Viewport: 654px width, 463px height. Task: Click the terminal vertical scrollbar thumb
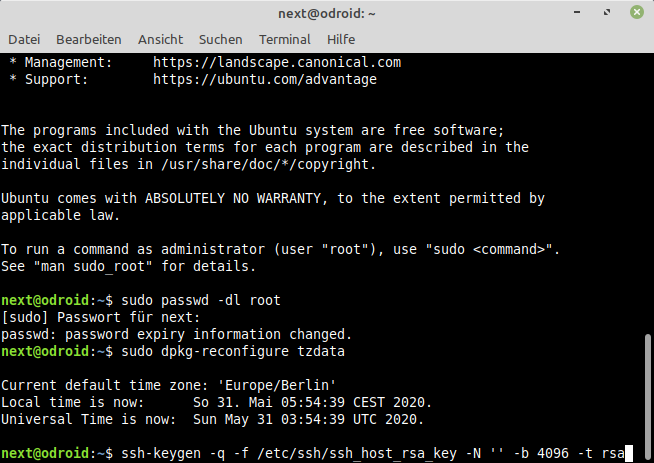[648, 397]
